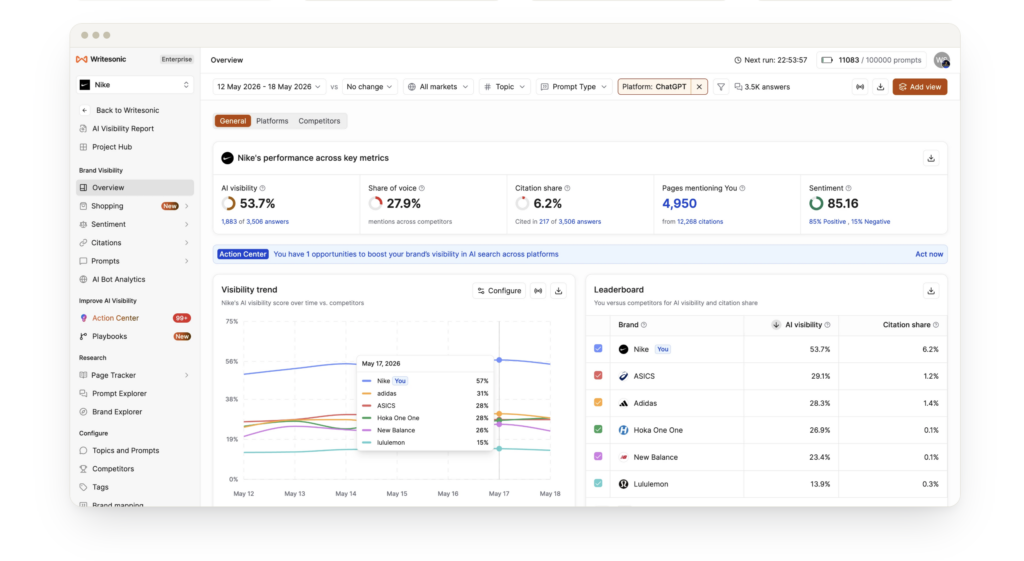Download the Leaderboard table
Viewport: 1024px width, 561px height.
931,291
